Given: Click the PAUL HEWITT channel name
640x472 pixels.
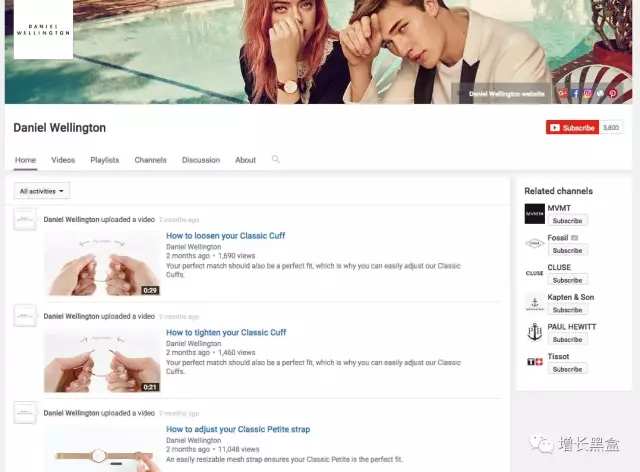Looking at the screenshot, I should [x=571, y=327].
